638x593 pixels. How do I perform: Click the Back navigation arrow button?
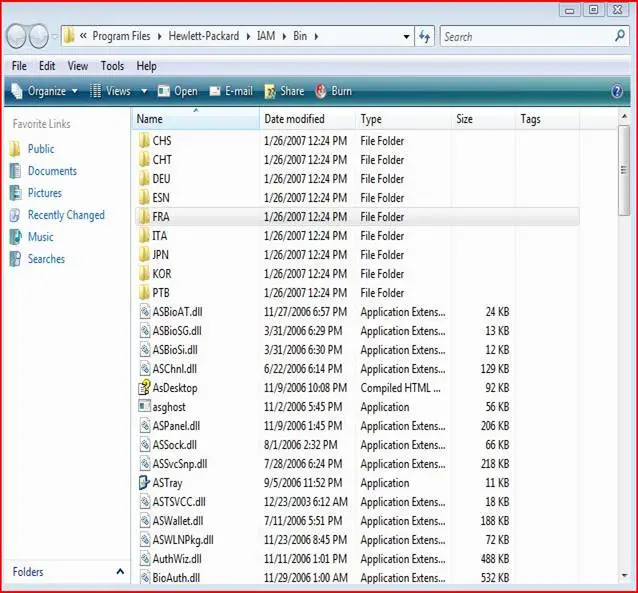(17, 37)
